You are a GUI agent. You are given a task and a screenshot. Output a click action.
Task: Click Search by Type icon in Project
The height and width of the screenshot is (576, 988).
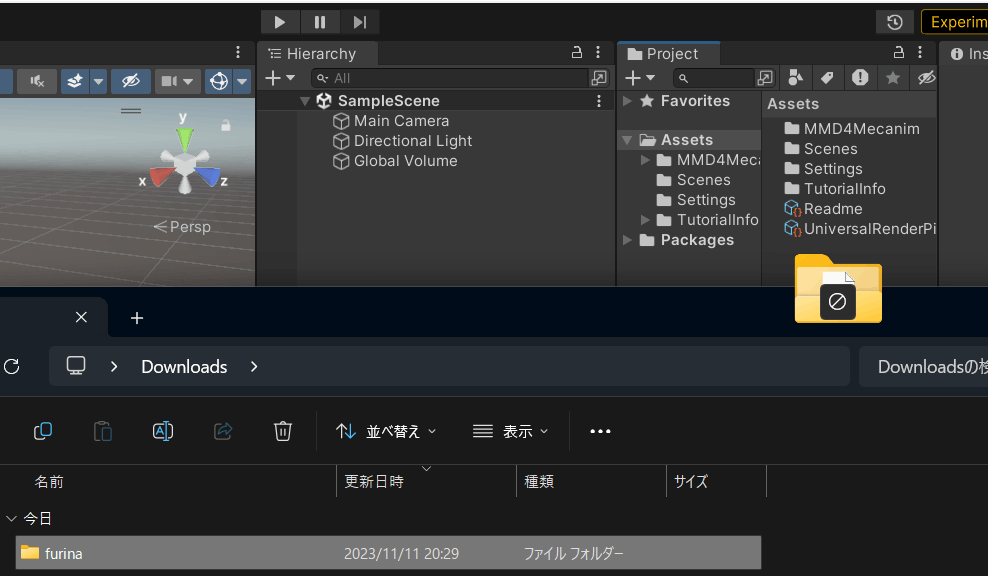(x=796, y=78)
